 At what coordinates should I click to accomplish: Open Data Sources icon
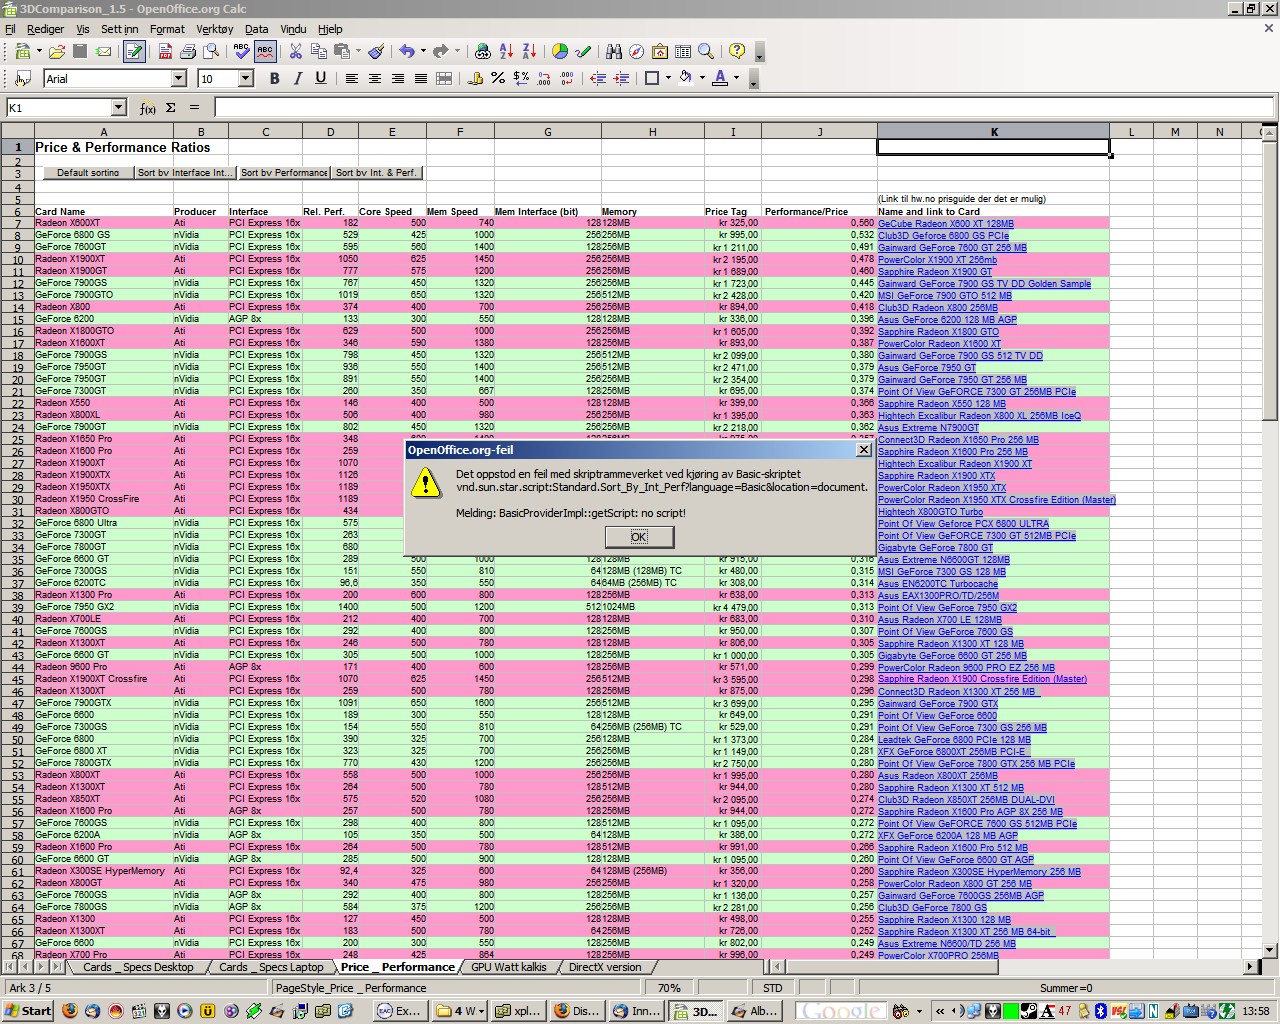click(x=683, y=51)
